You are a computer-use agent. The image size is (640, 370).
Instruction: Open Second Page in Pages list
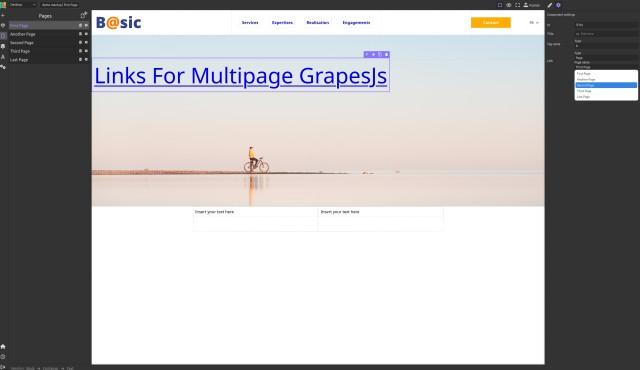point(48,42)
